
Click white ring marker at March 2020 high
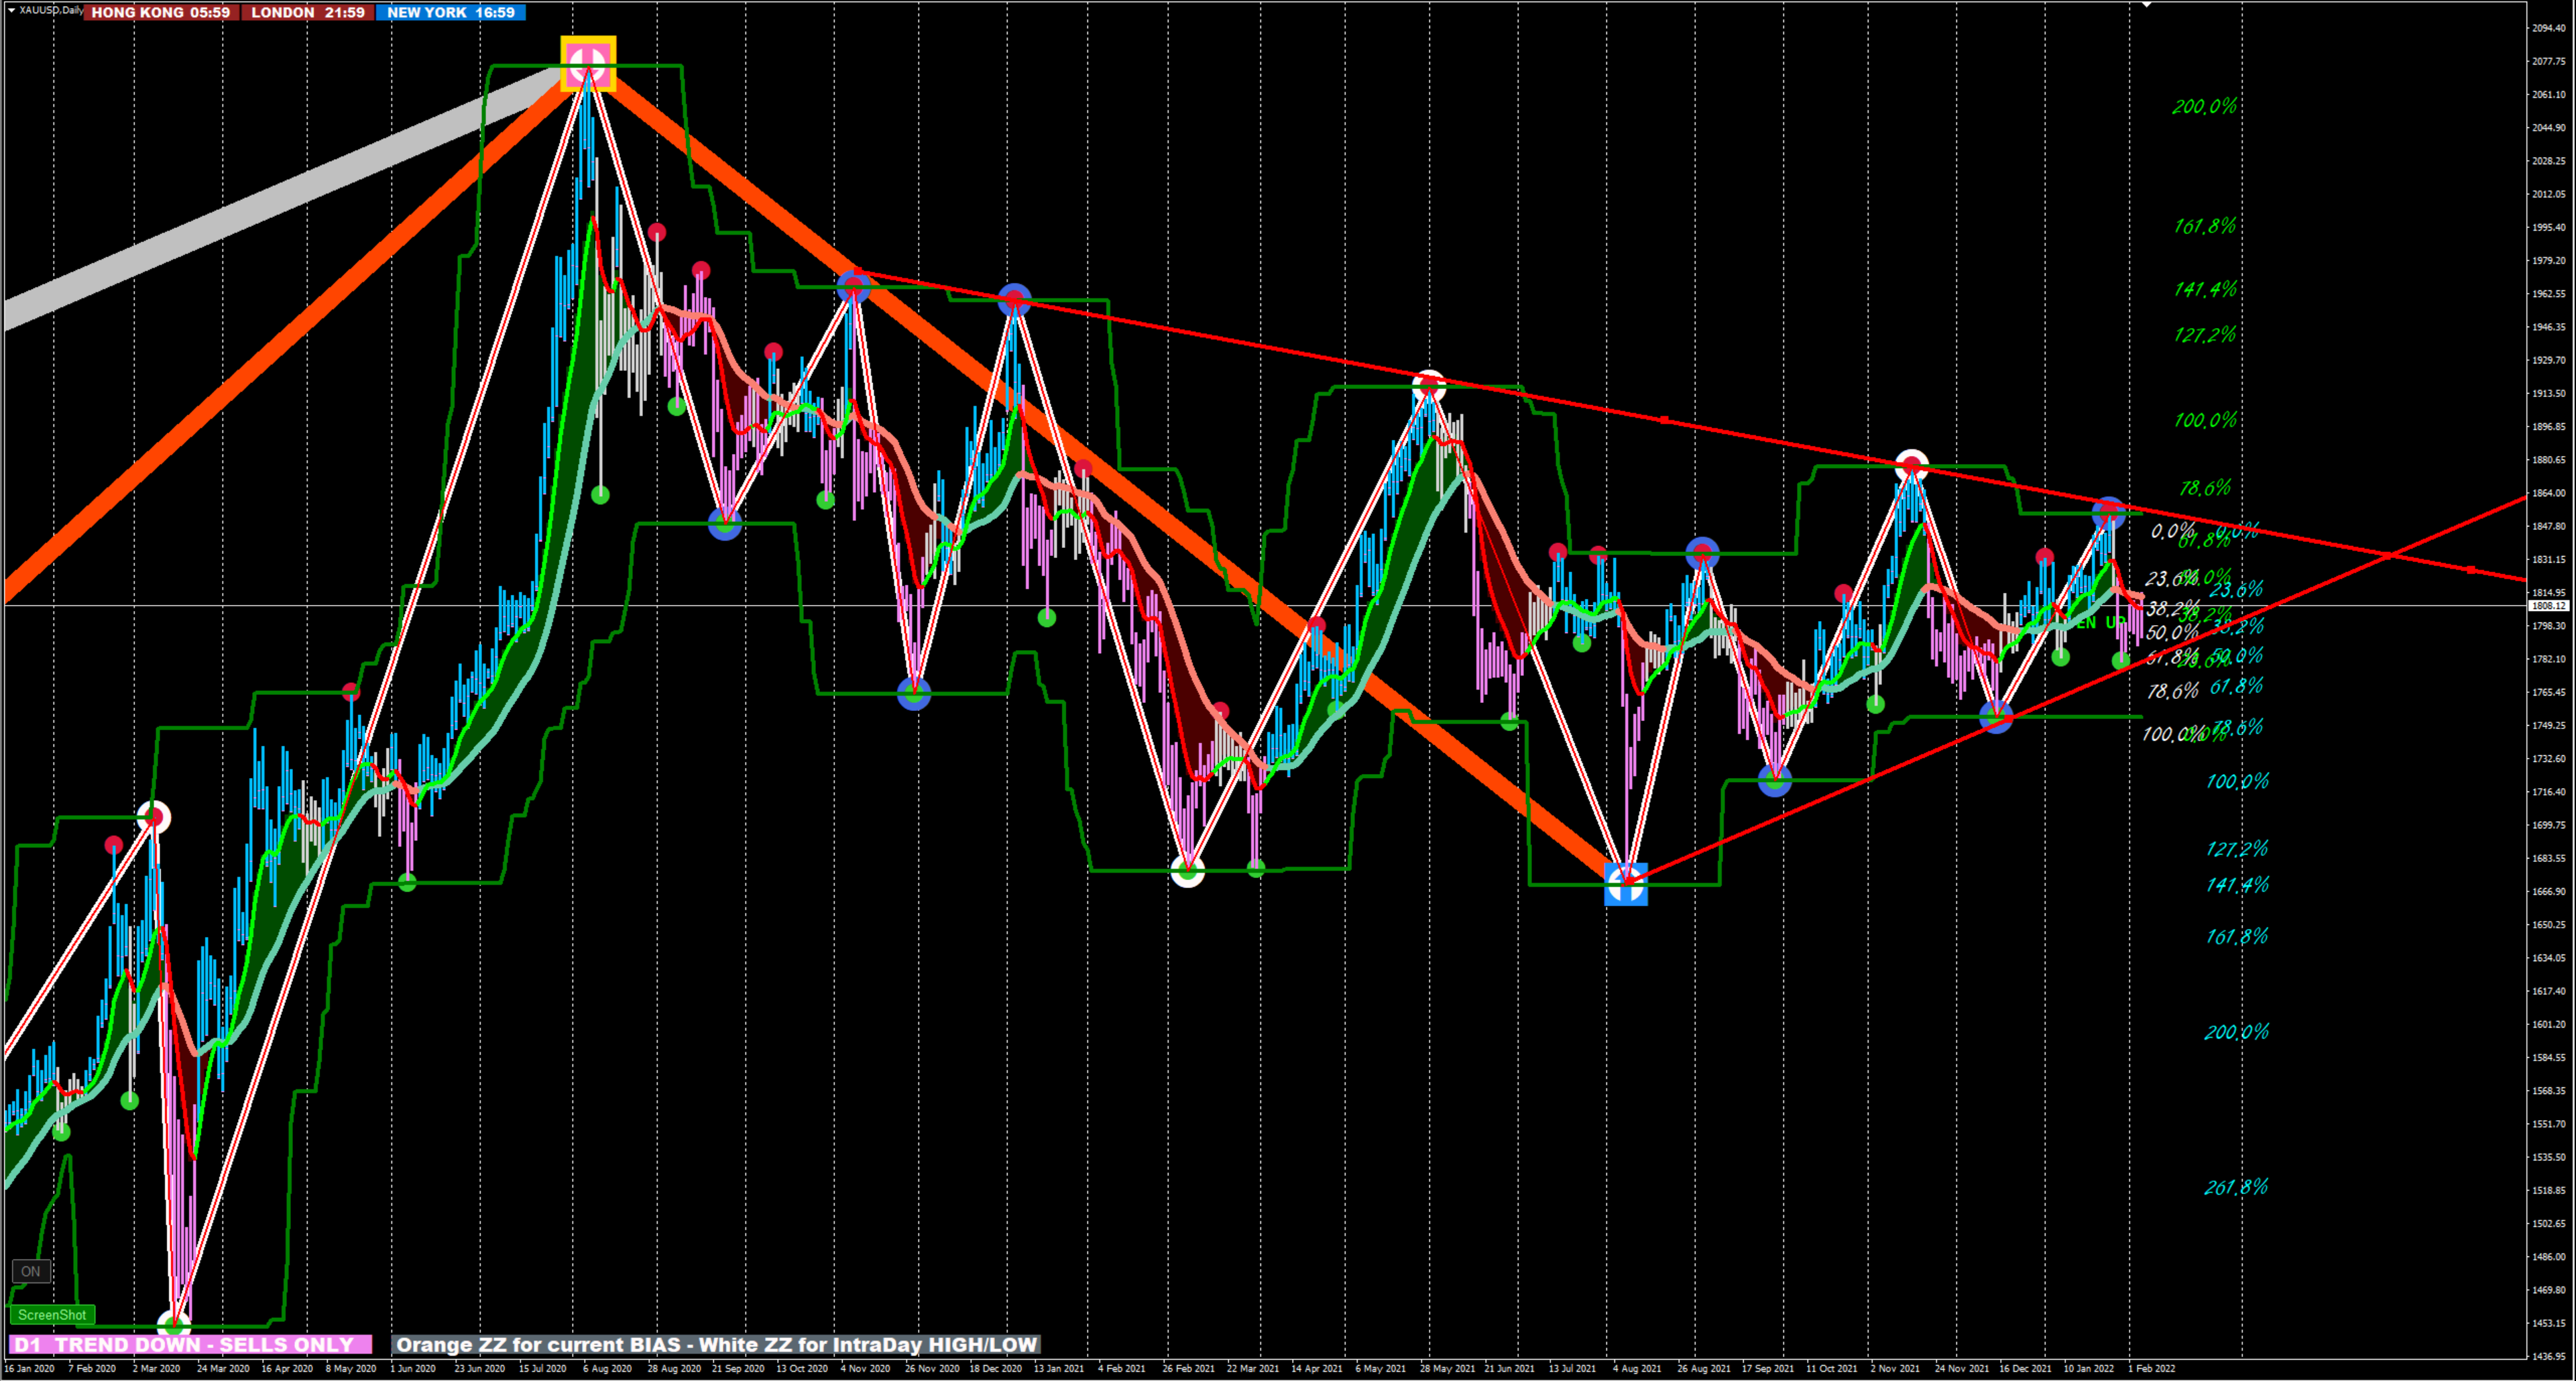point(154,817)
